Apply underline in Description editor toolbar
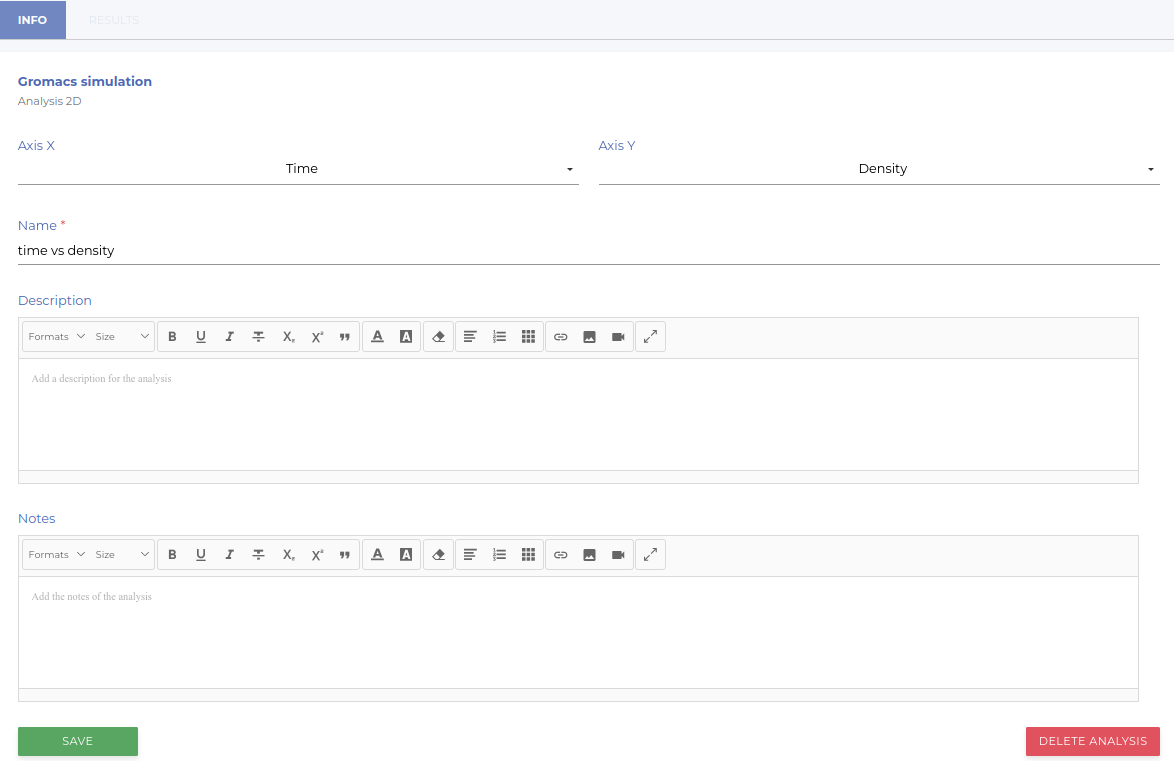Screen dimensions: 1174x761 coord(201,337)
